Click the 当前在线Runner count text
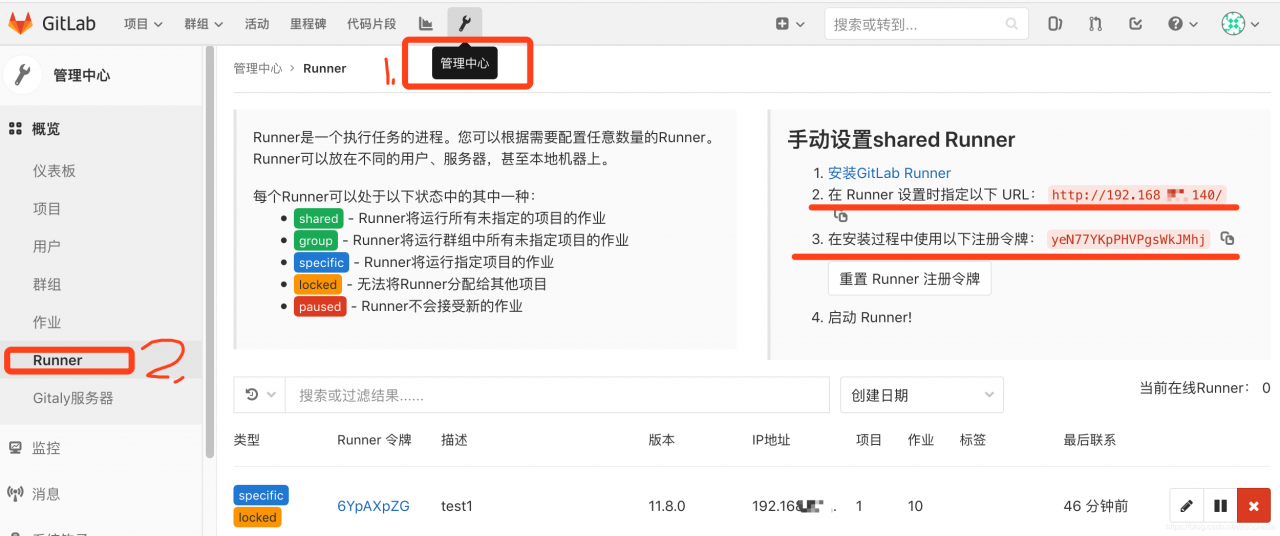The height and width of the screenshot is (536, 1280). pyautogui.click(x=1205, y=388)
